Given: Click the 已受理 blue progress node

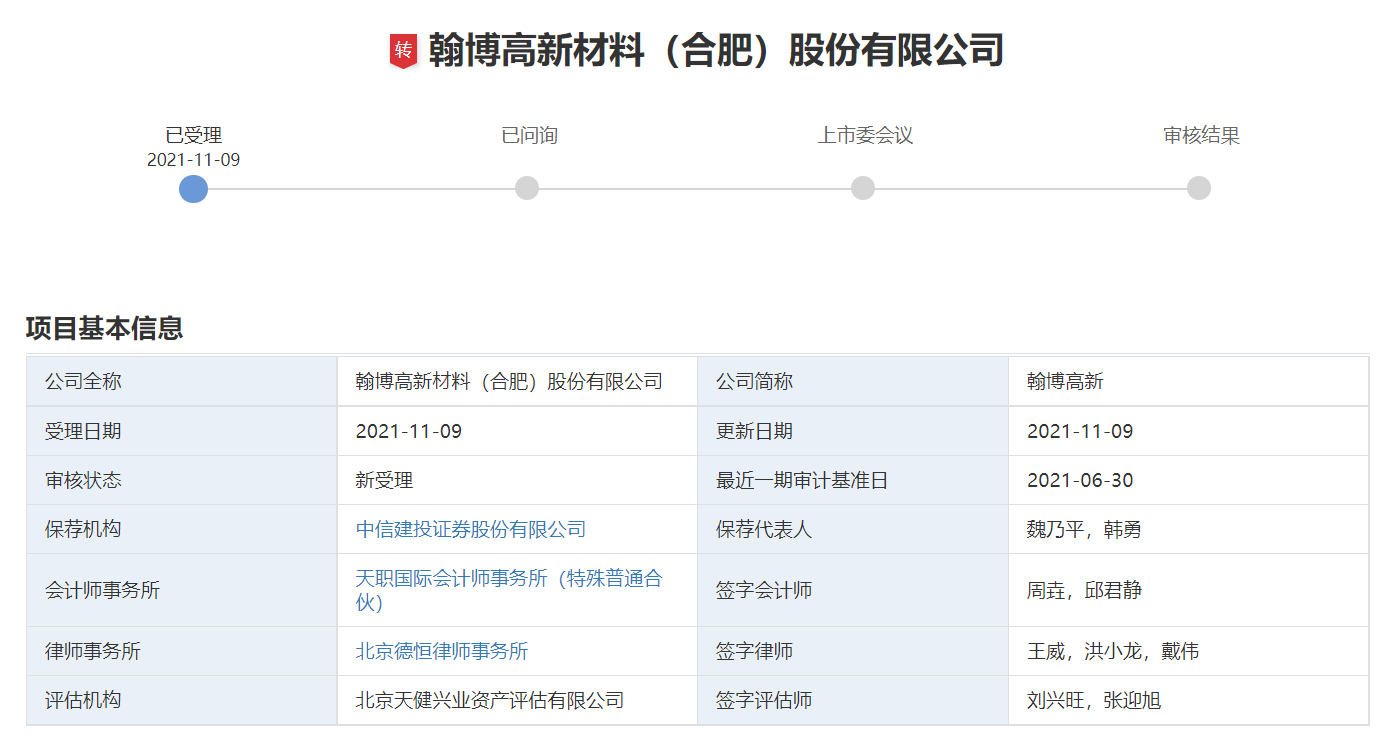Looking at the screenshot, I should coord(193,188).
